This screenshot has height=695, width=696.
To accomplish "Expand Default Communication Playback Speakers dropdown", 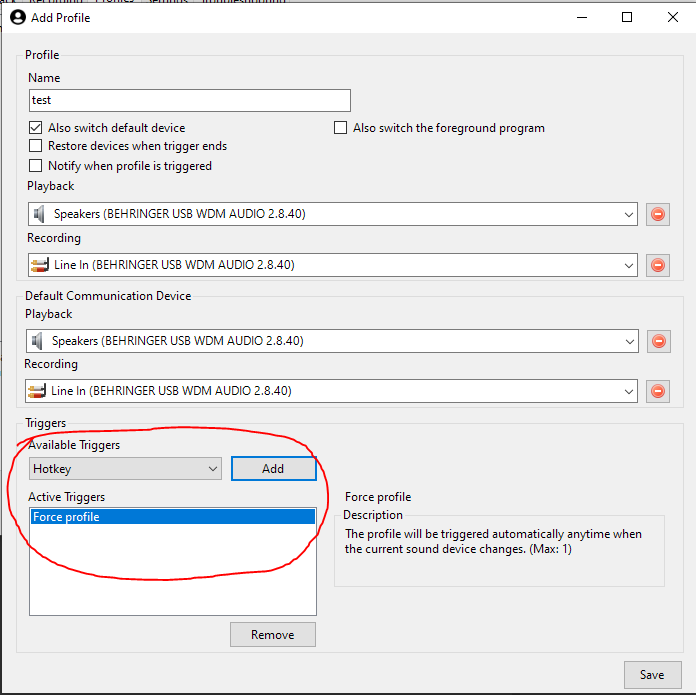I will click(x=332, y=341).
